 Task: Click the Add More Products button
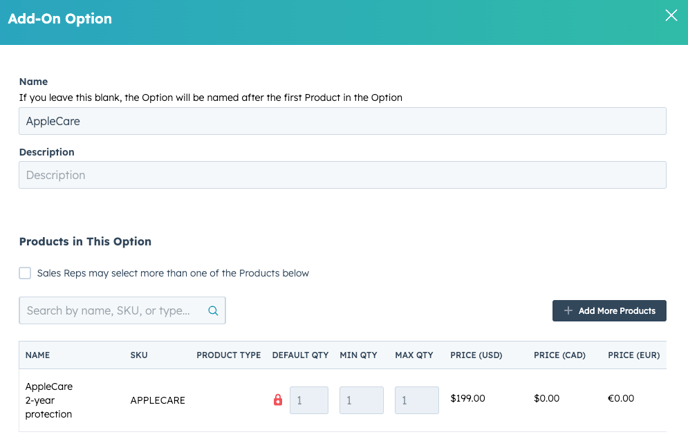coord(609,311)
